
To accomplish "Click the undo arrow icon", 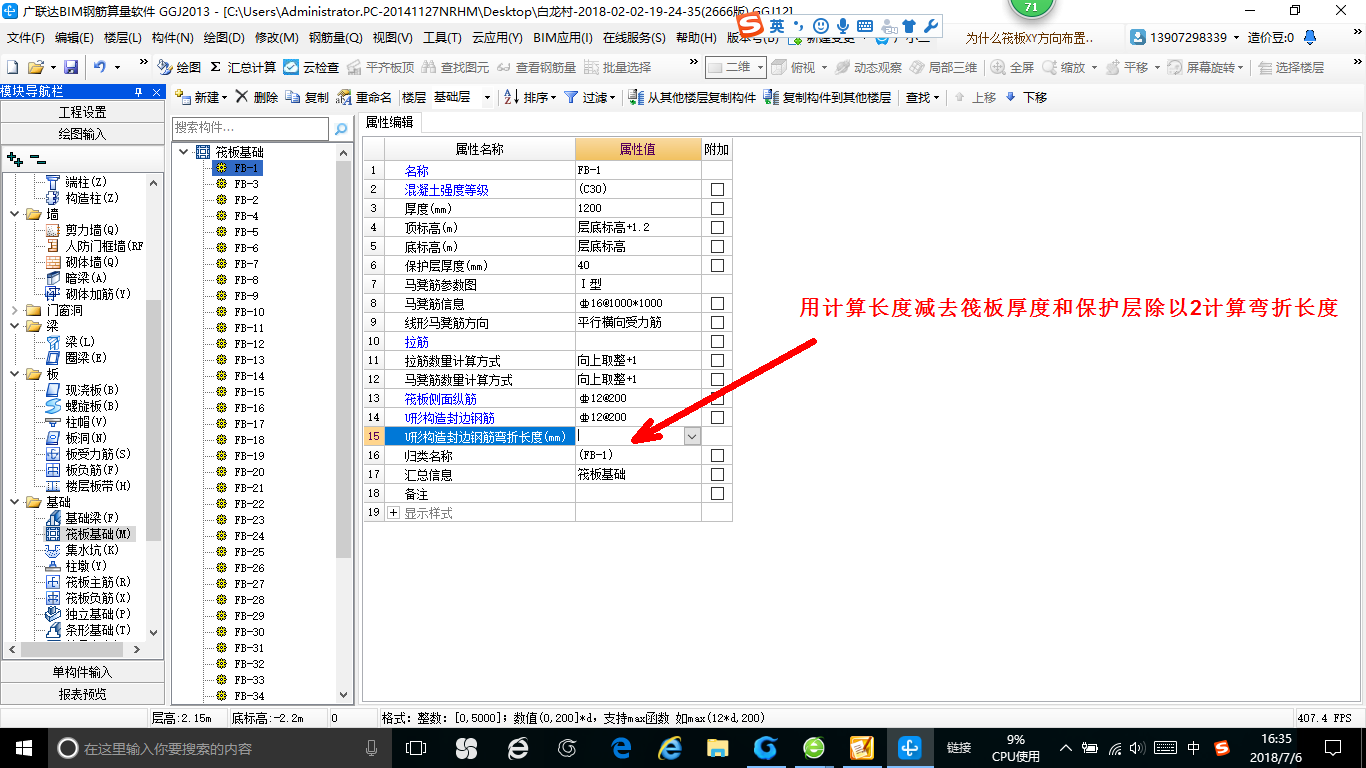I will [x=100, y=67].
